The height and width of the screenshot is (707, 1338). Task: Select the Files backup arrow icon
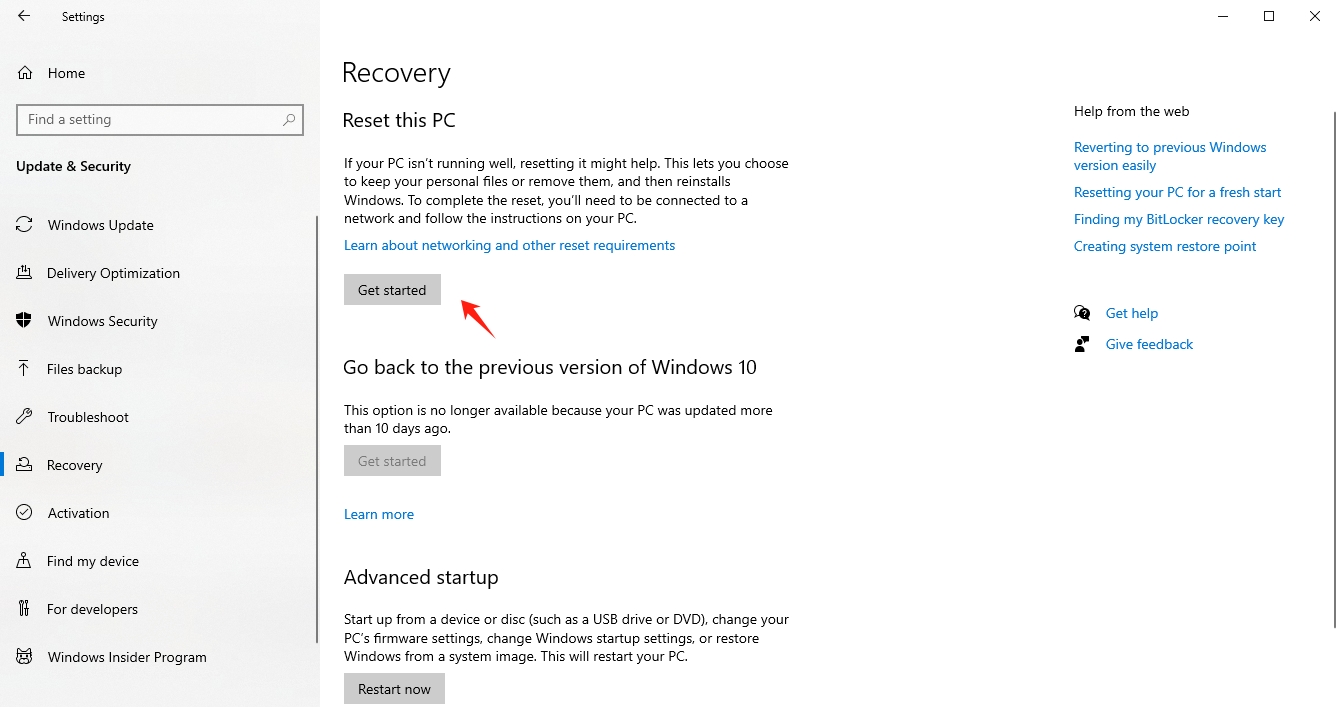25,369
